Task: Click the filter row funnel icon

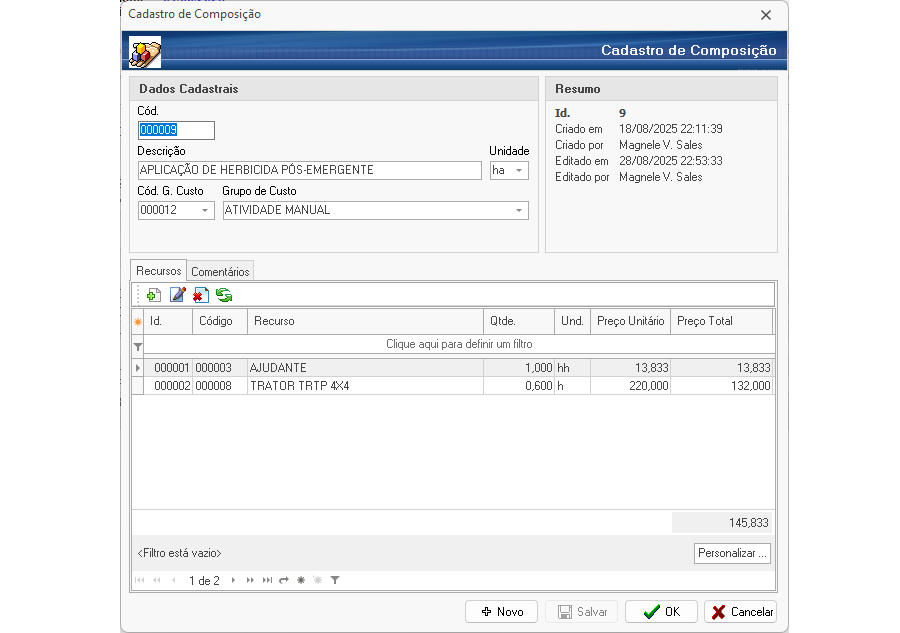Action: click(x=138, y=345)
